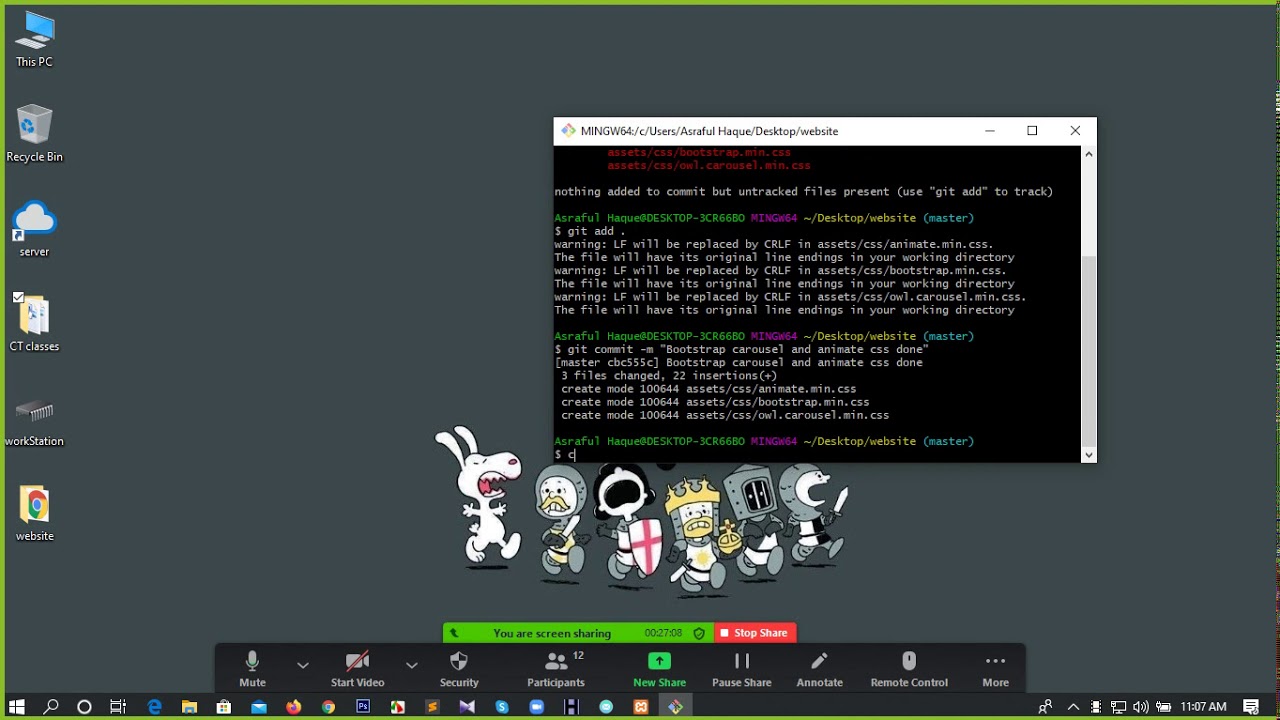This screenshot has width=1280, height=720.
Task: Open clock showing 11:07 AM
Action: pos(1203,707)
